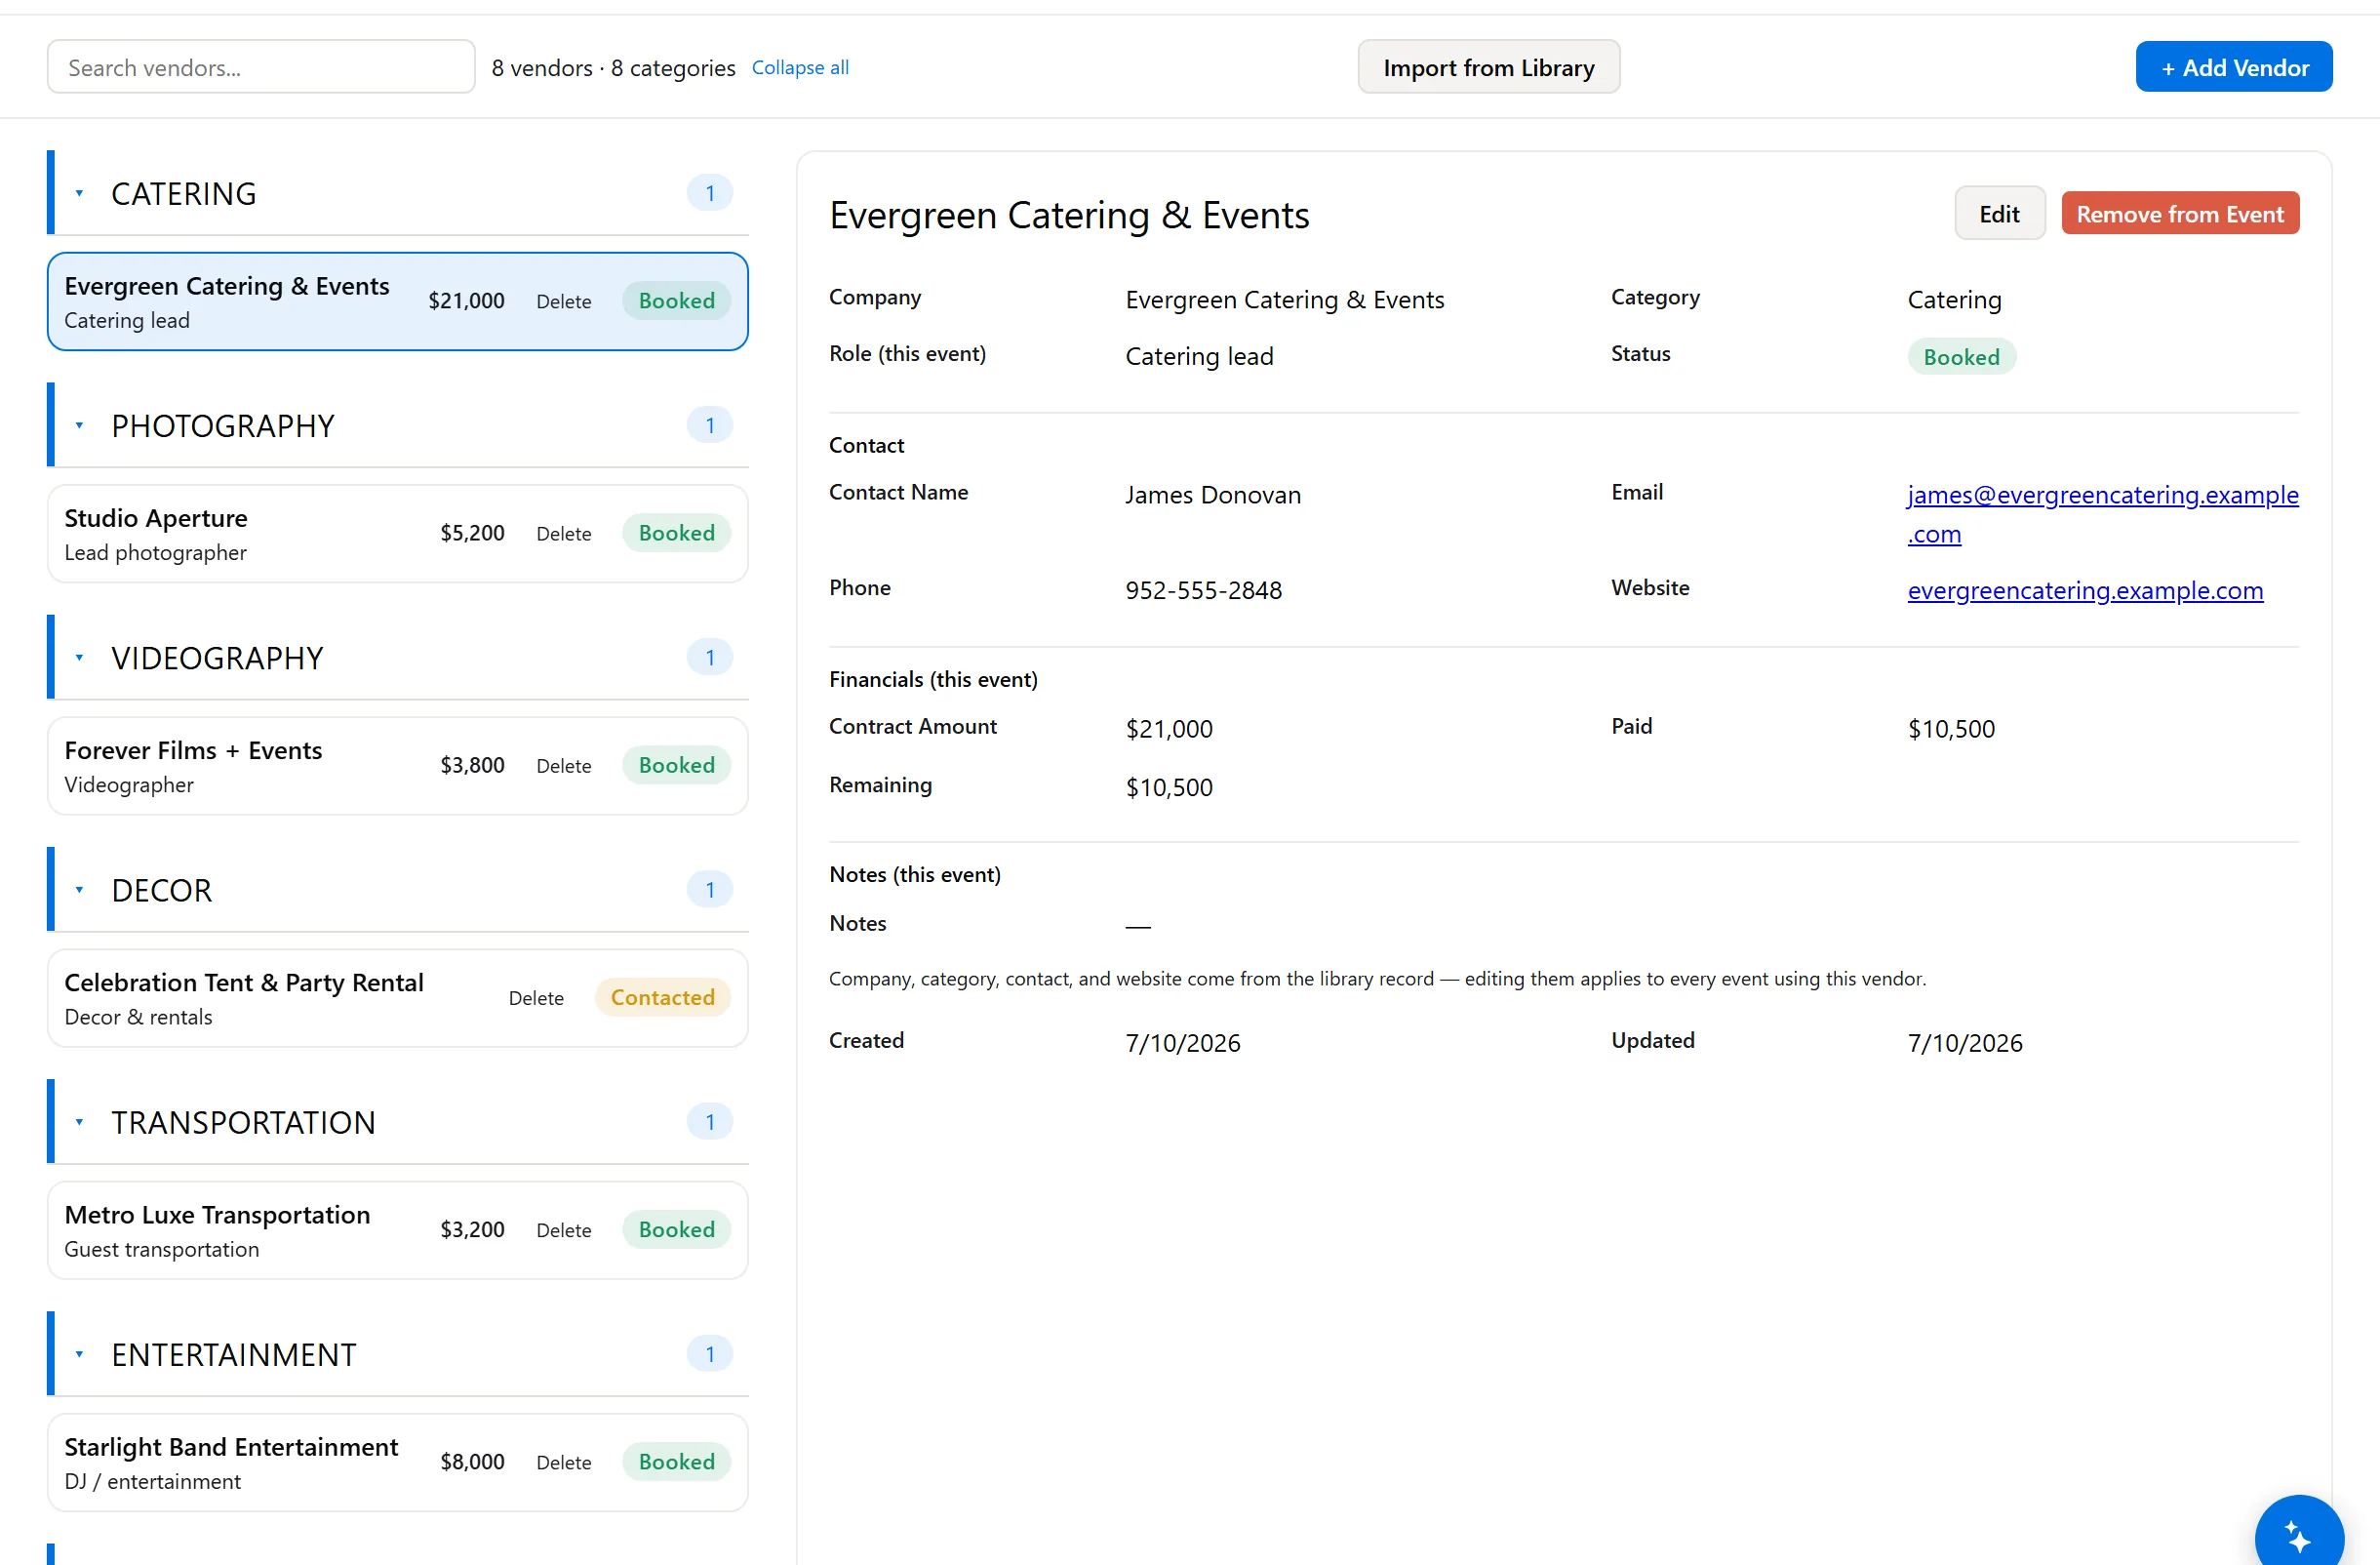Click Booked badge in Evergreen list card
The image size is (2380, 1565).
coord(676,301)
